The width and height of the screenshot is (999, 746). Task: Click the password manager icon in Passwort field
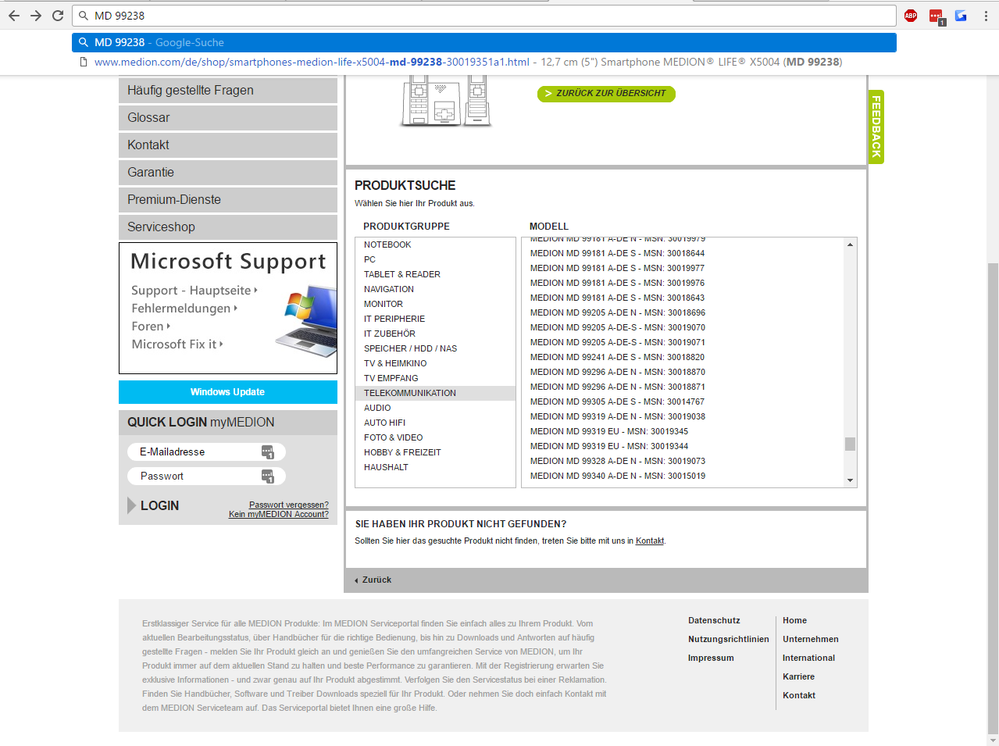coord(267,476)
